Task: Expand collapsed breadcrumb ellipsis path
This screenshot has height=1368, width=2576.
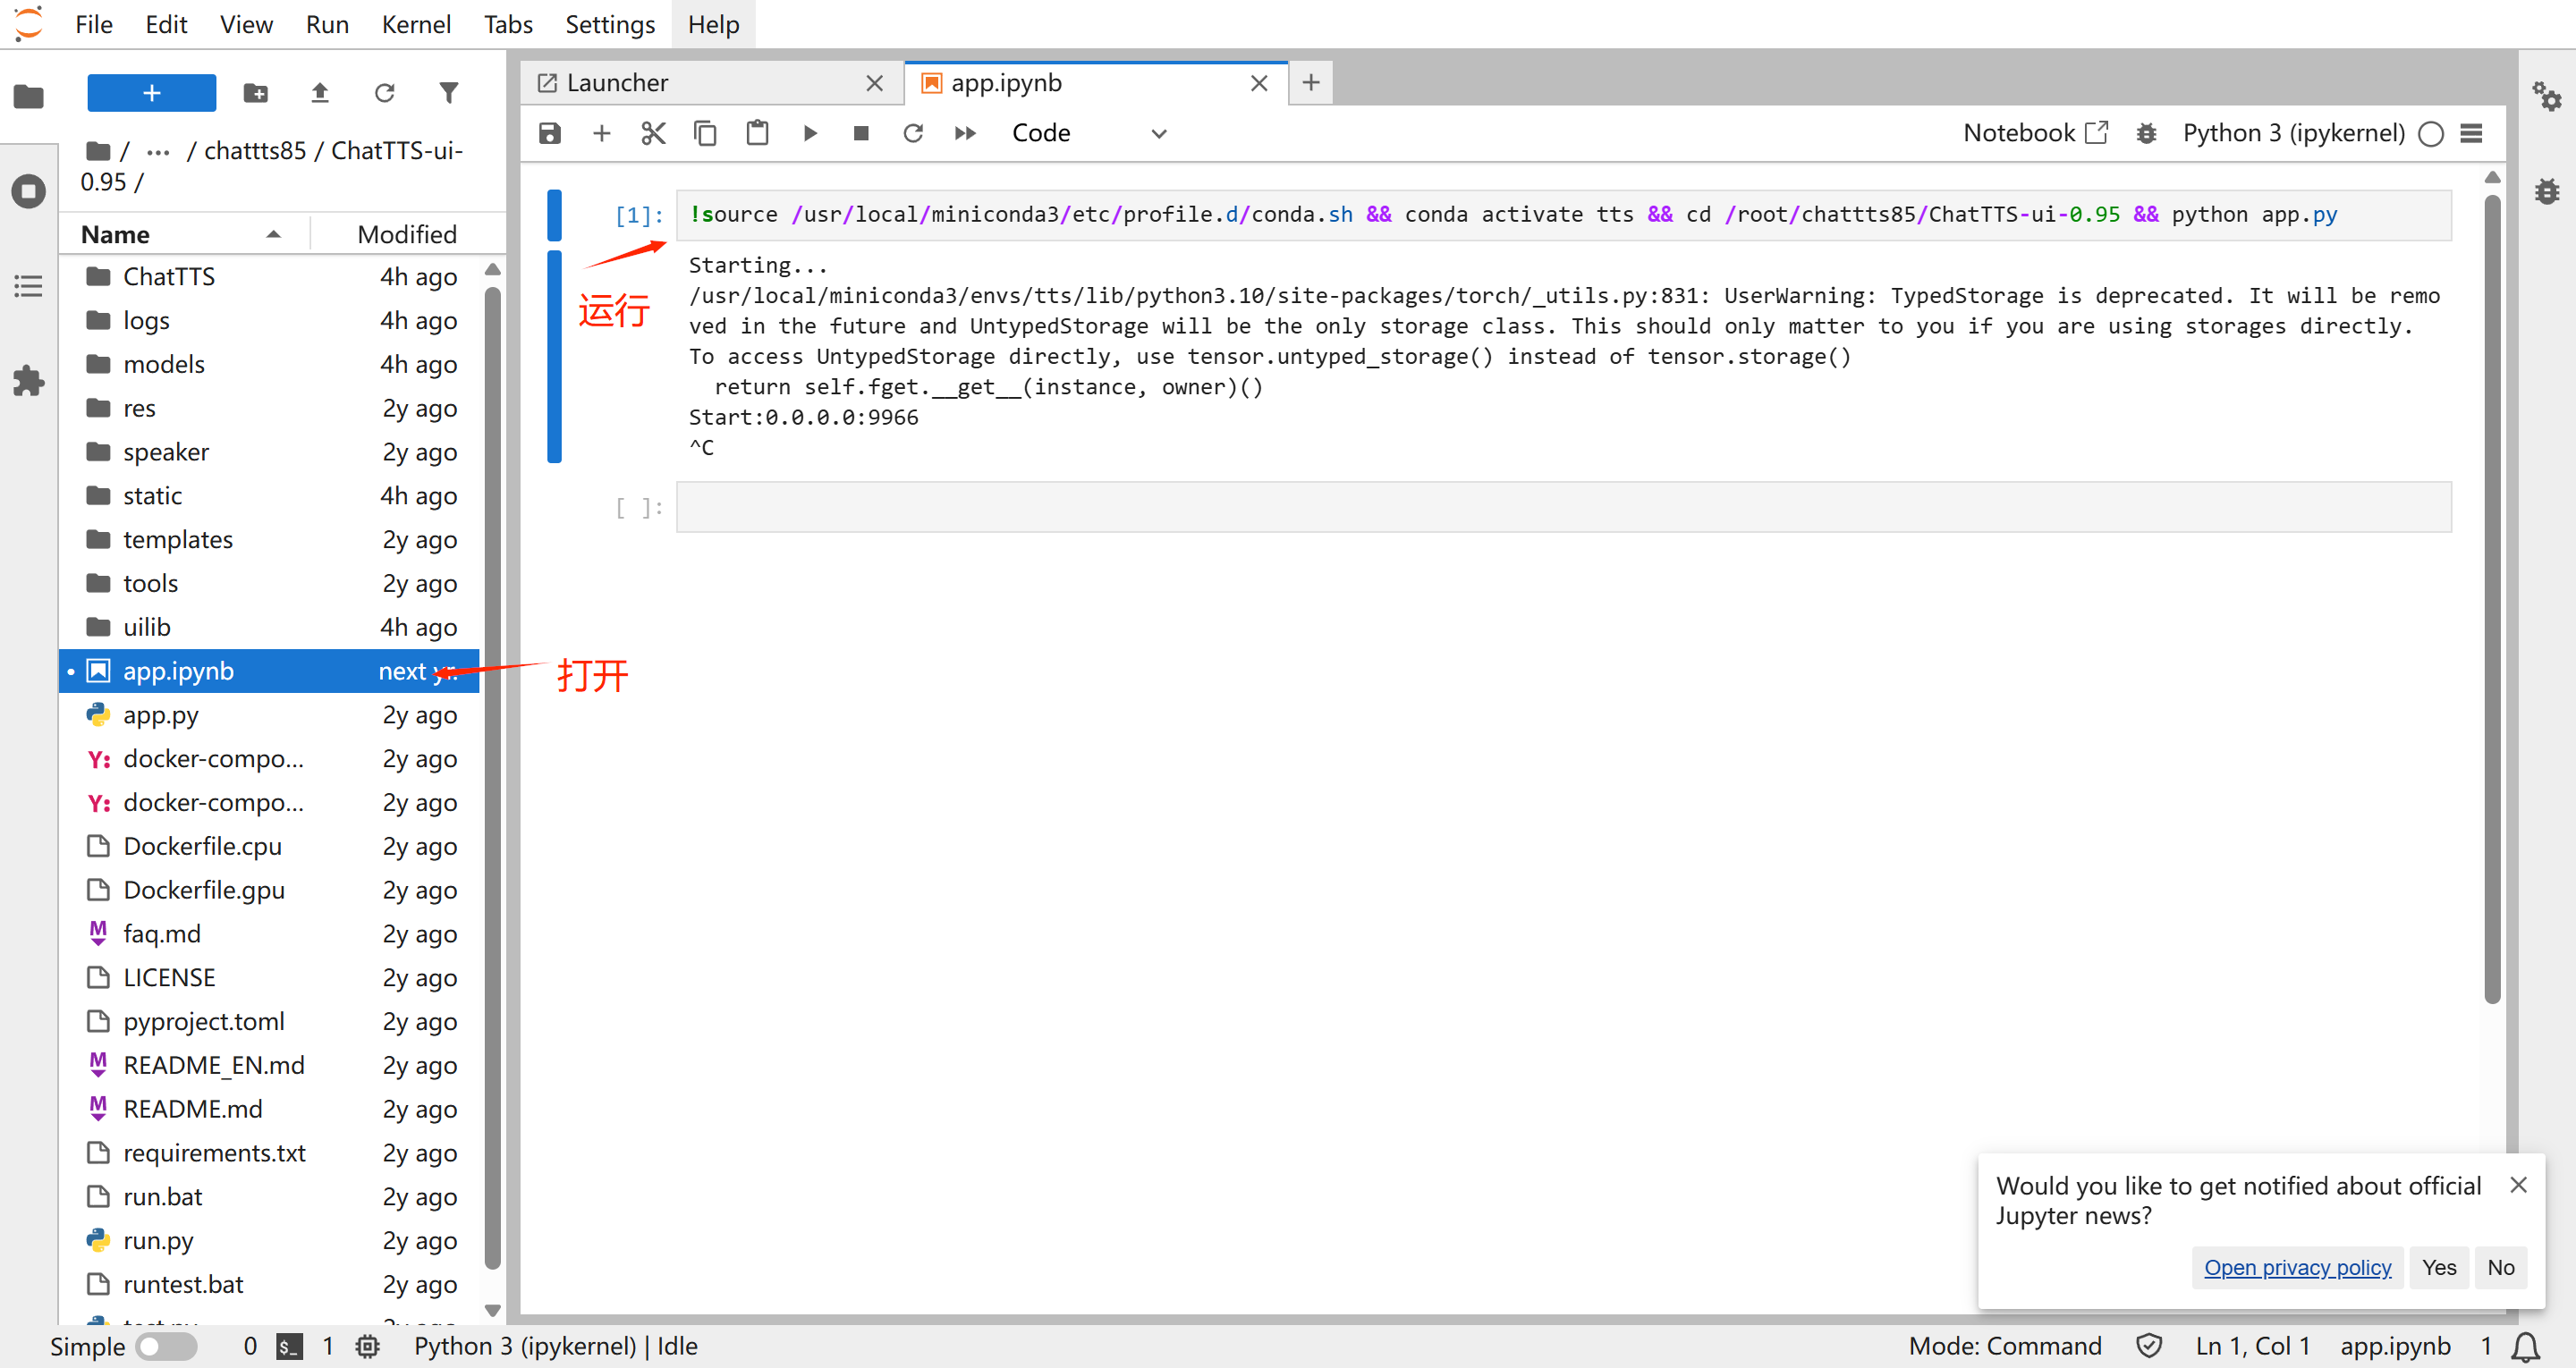Action: (158, 151)
